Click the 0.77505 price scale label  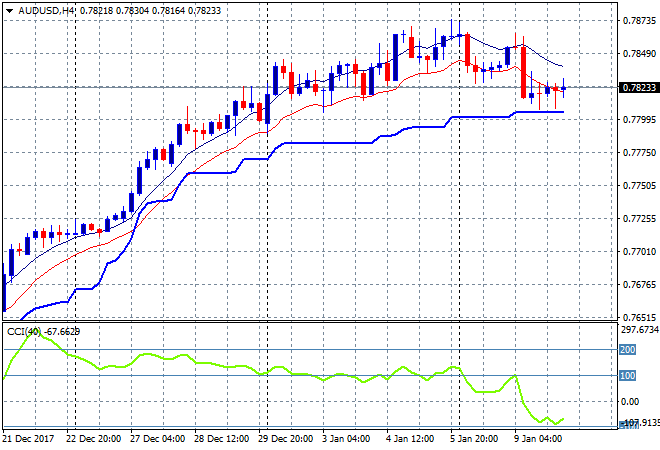point(639,186)
